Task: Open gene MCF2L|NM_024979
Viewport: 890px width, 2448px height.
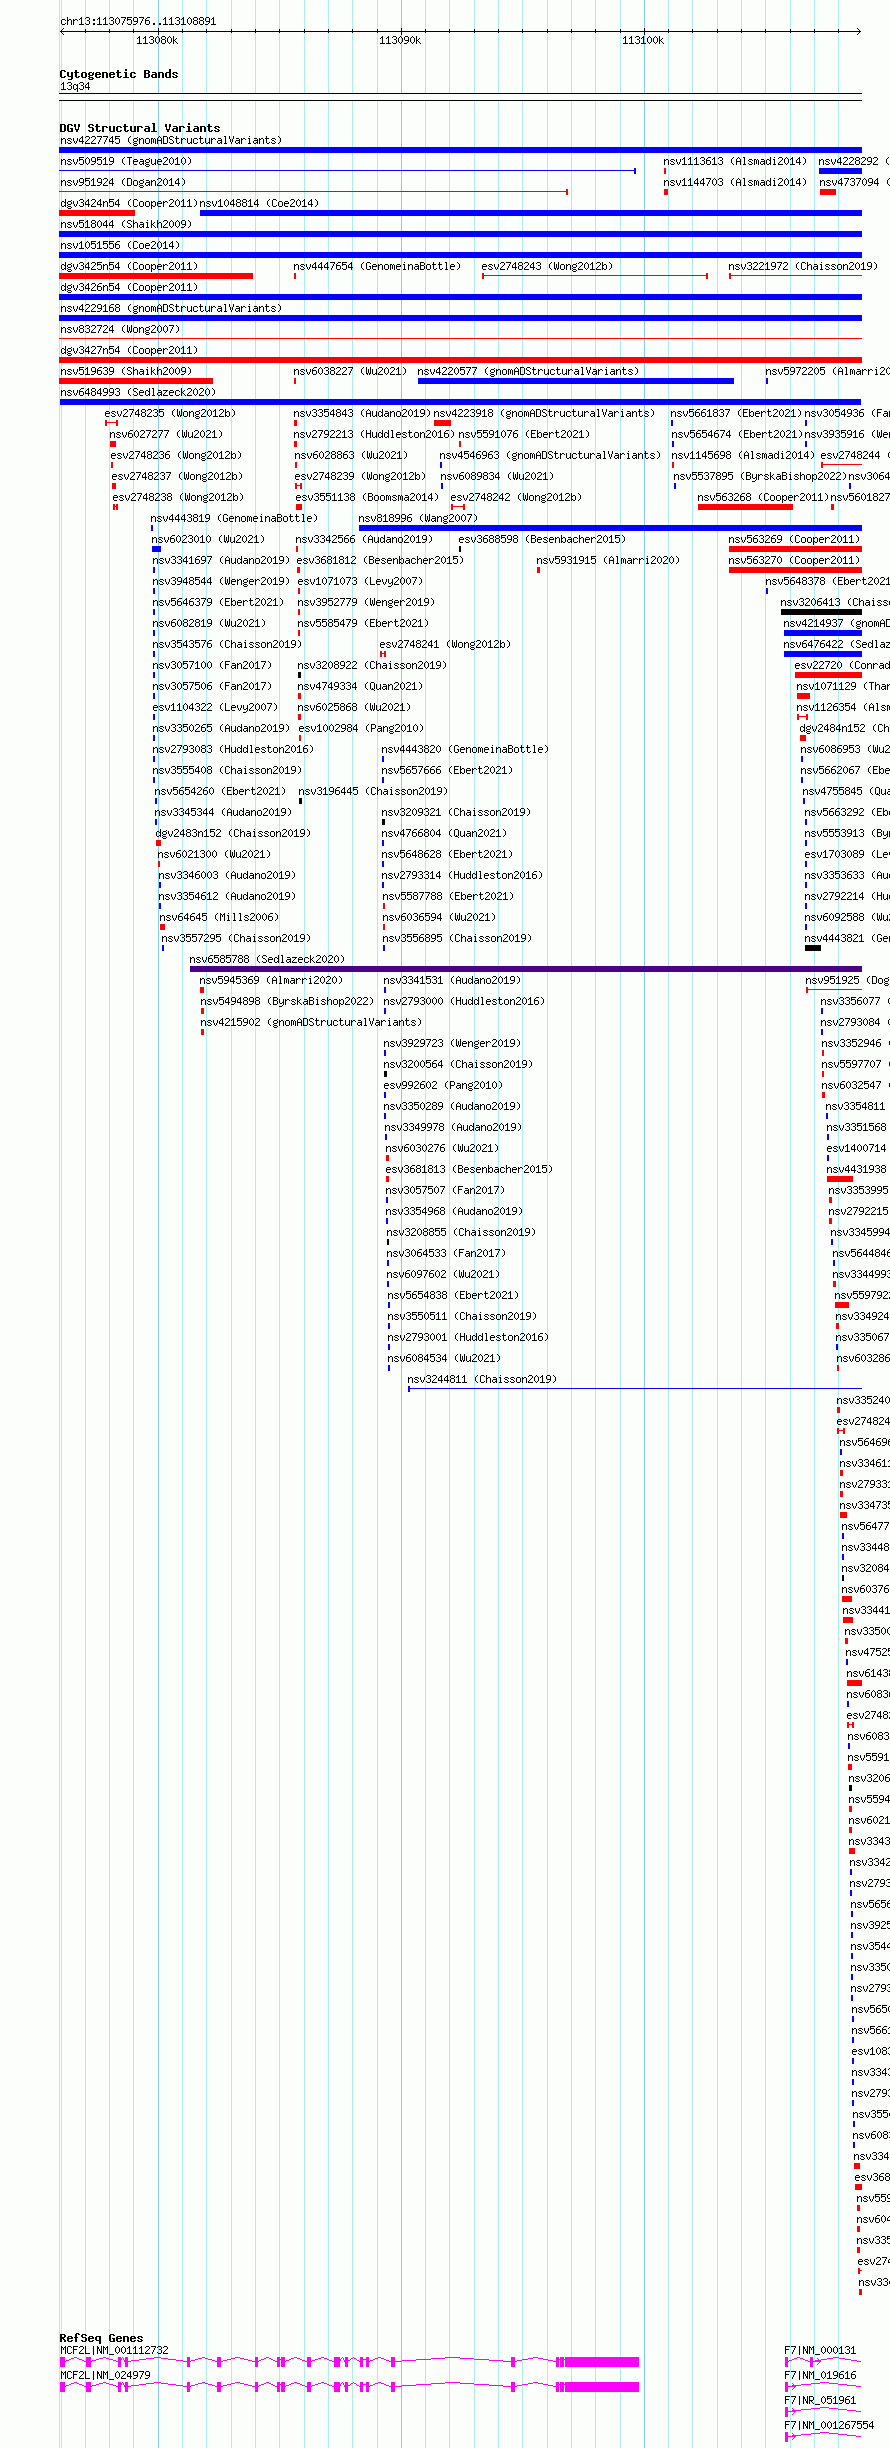Action: [x=105, y=2375]
